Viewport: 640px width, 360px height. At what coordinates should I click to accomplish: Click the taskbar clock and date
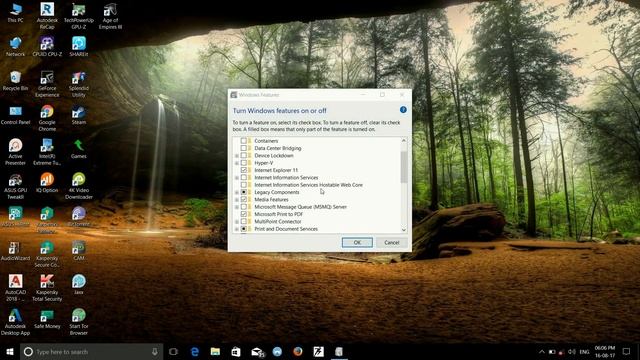point(604,351)
